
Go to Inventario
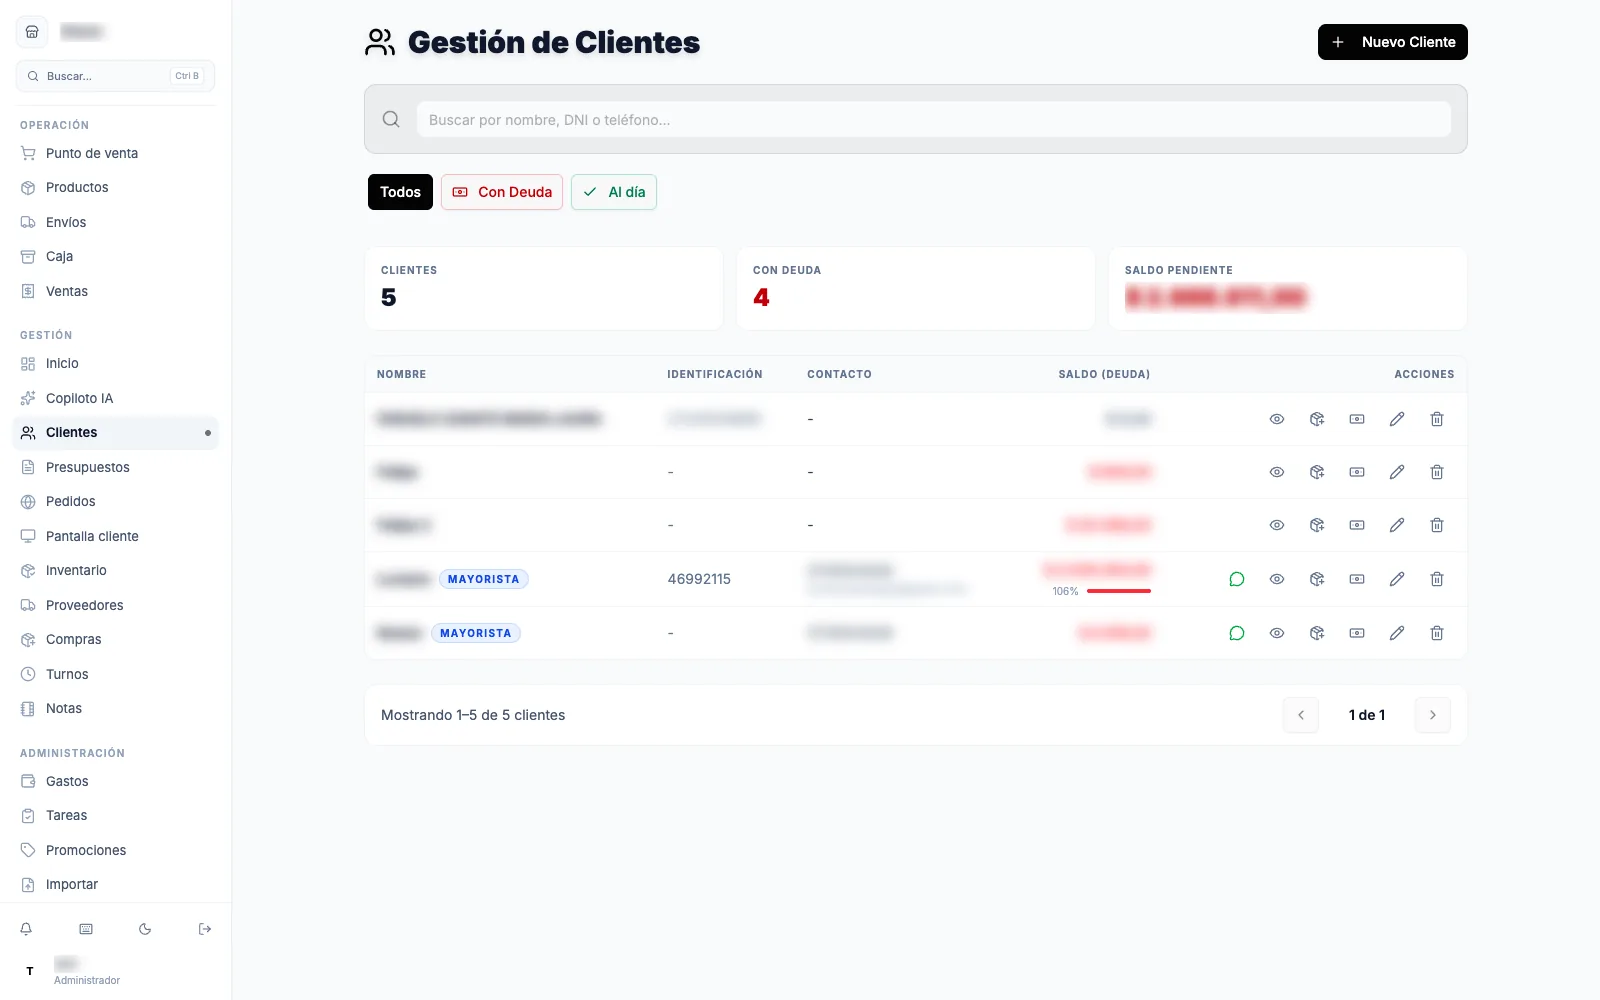point(116,570)
